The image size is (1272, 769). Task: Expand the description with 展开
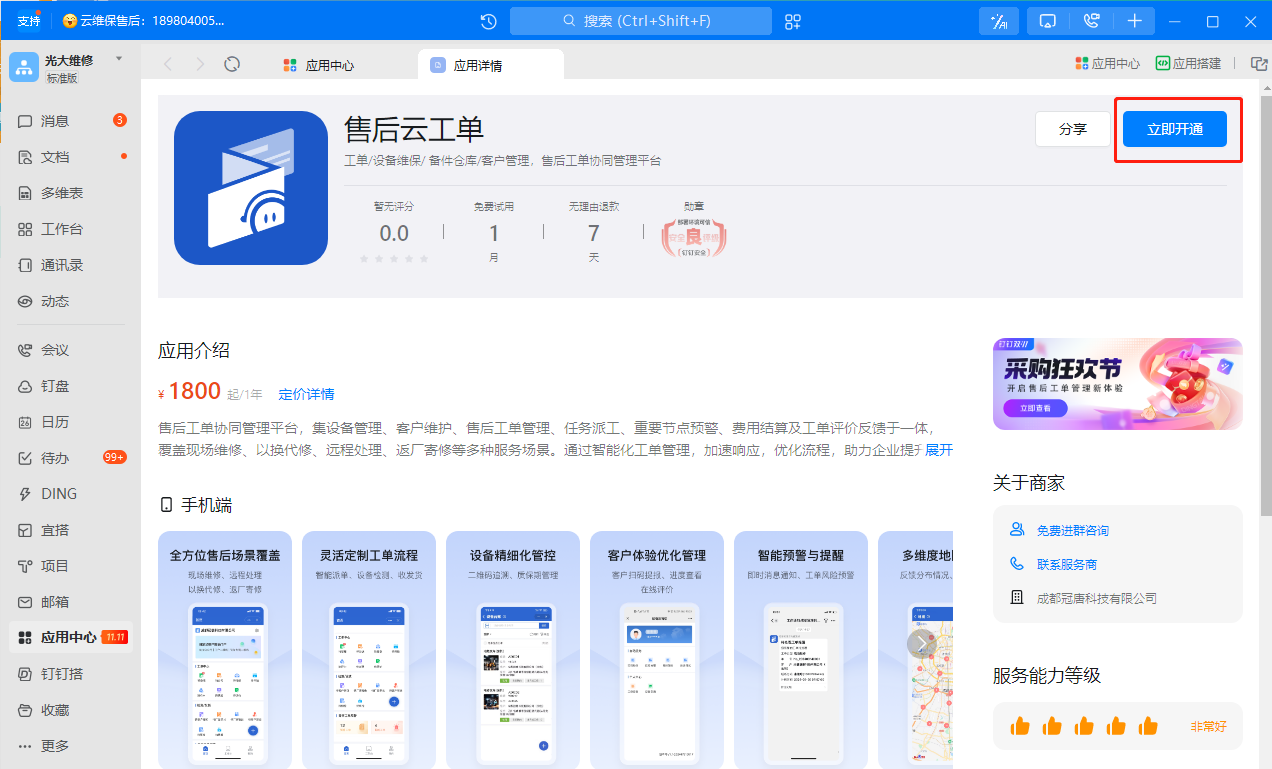click(x=939, y=450)
